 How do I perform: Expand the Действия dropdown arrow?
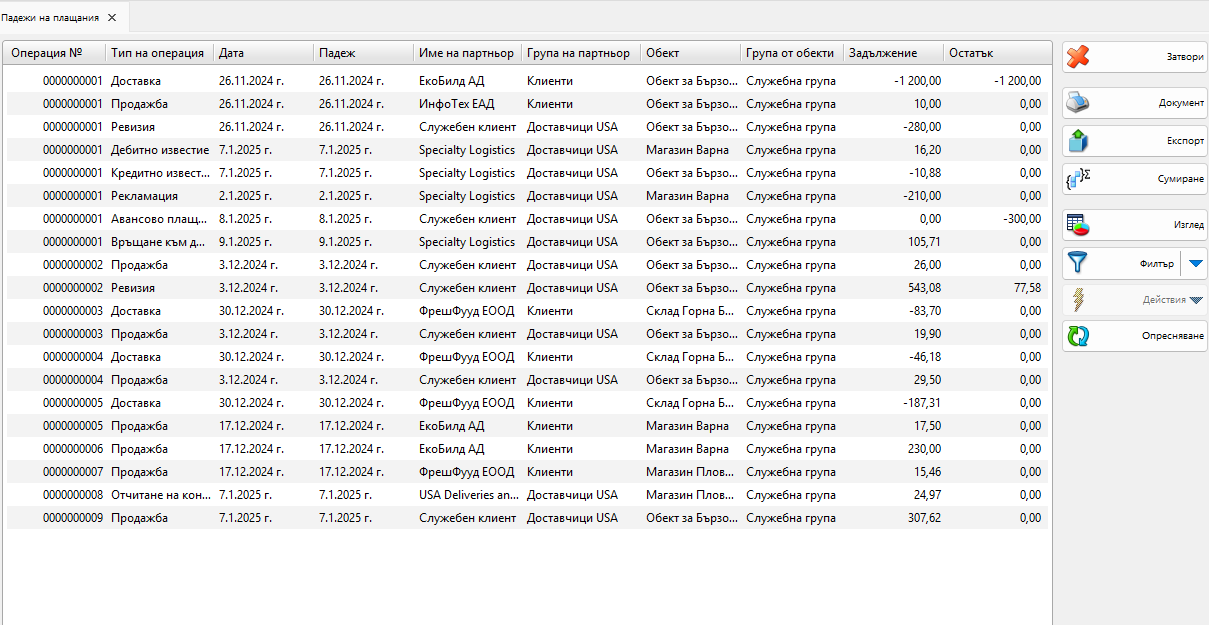click(1195, 300)
